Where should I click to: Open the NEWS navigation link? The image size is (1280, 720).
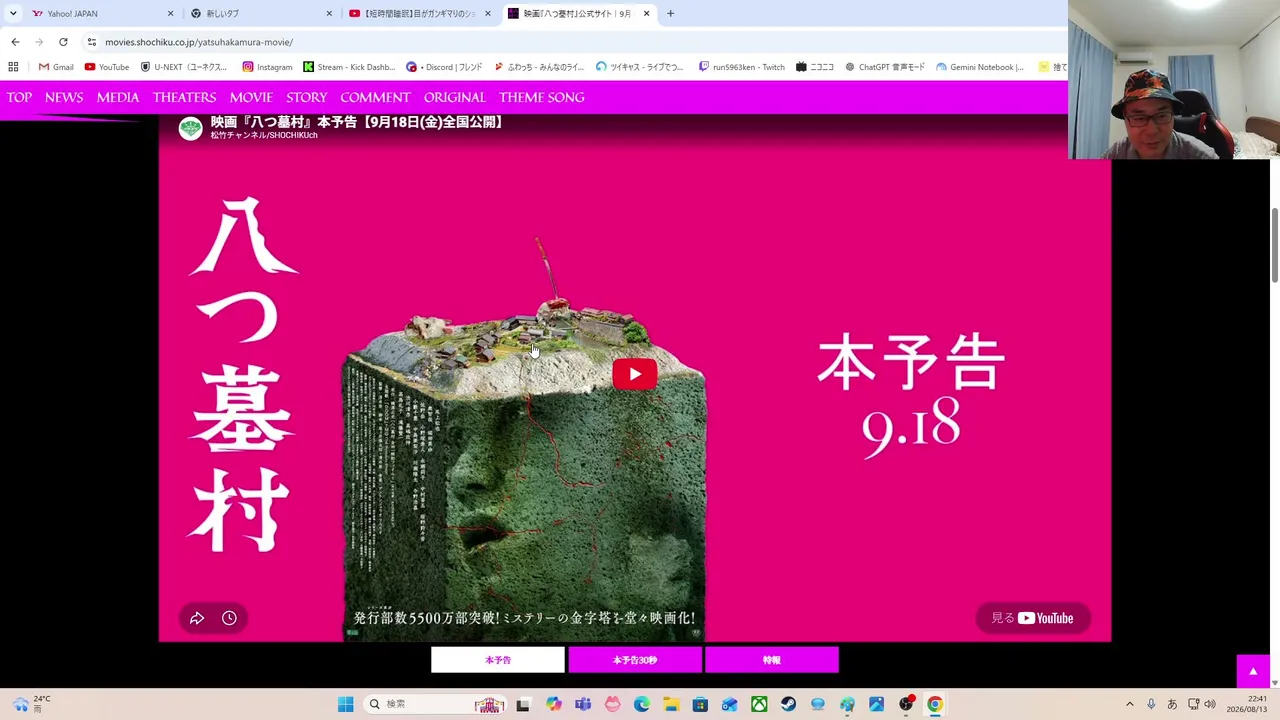click(x=64, y=97)
